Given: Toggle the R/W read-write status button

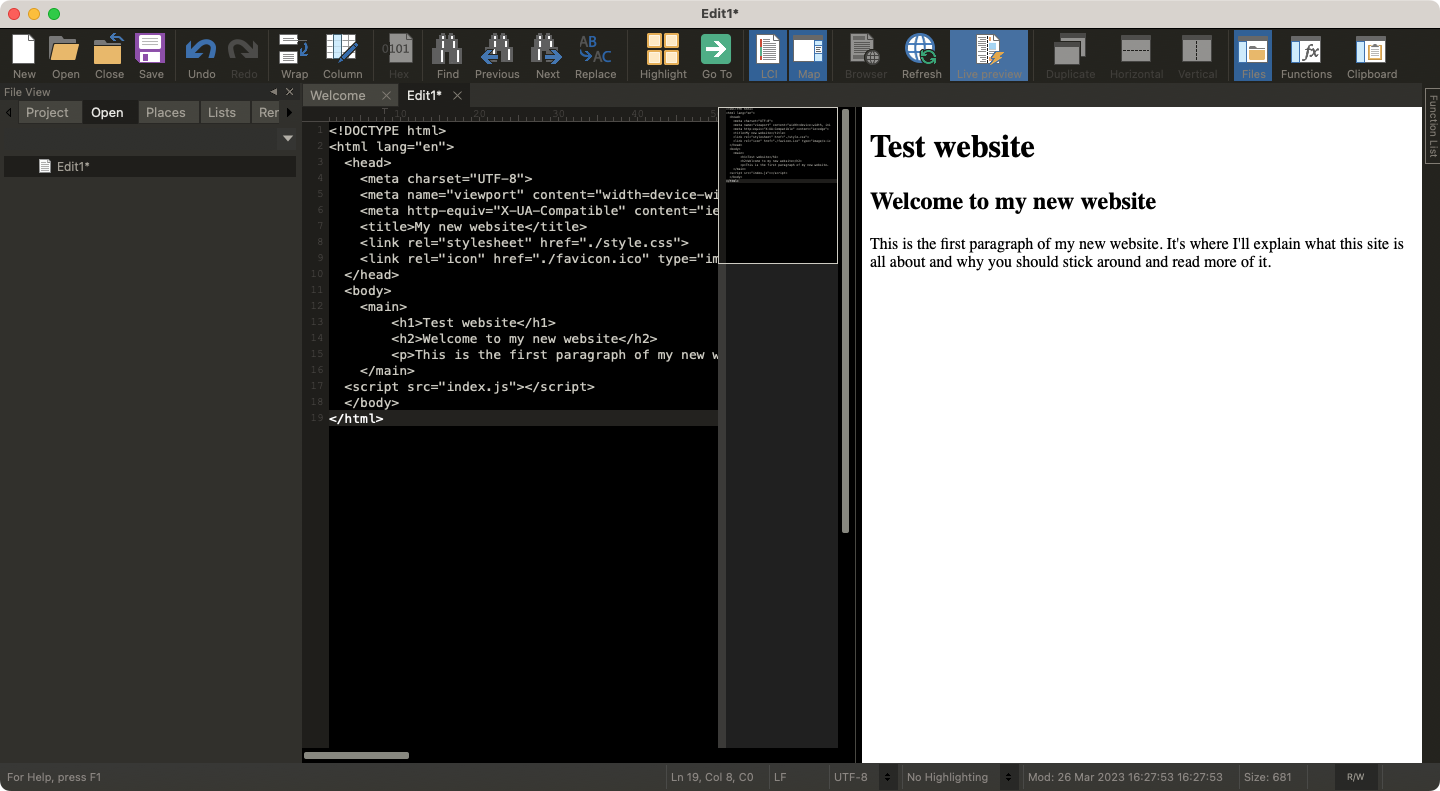Looking at the screenshot, I should tap(1356, 777).
